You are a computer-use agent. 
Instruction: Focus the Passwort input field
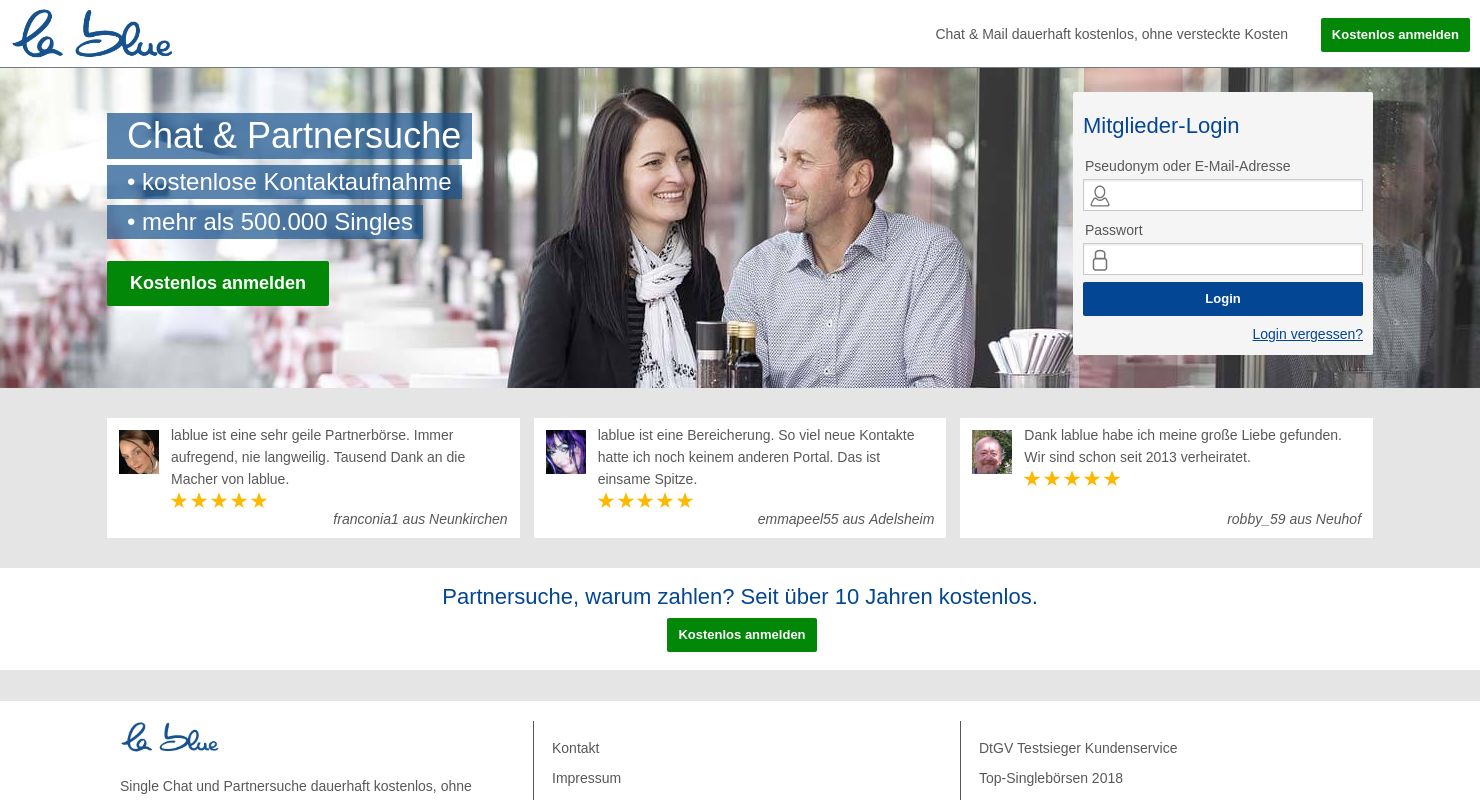tap(1223, 259)
